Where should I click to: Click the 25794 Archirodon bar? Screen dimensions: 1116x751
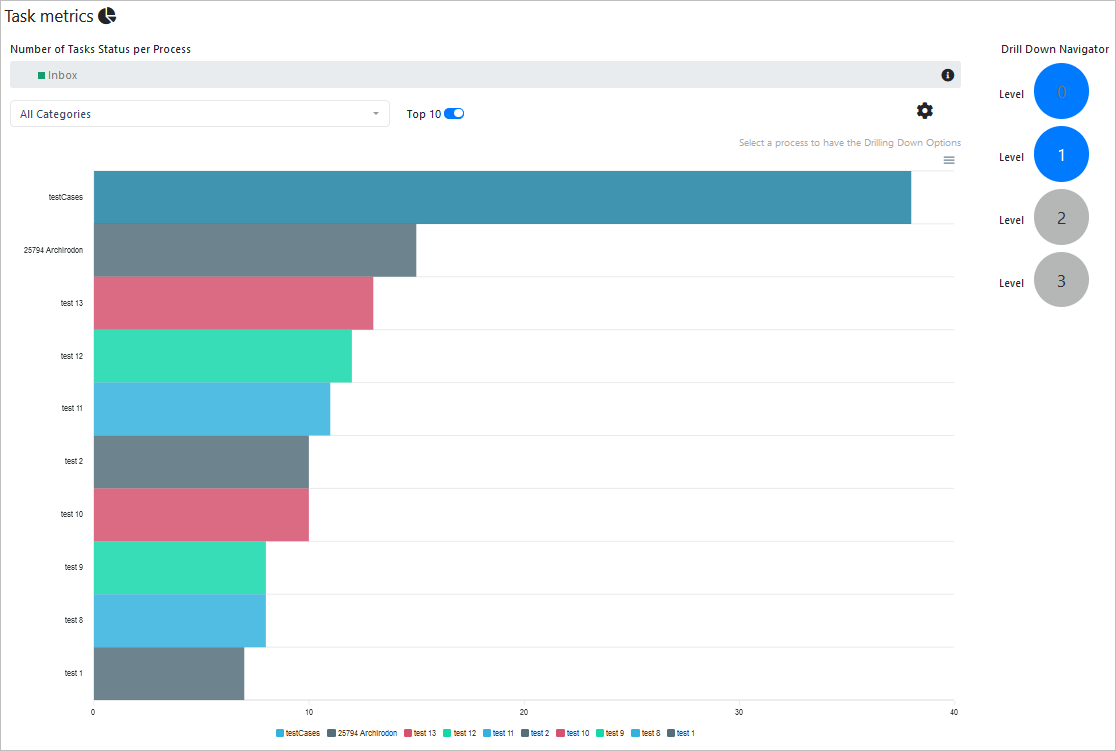[x=254, y=250]
